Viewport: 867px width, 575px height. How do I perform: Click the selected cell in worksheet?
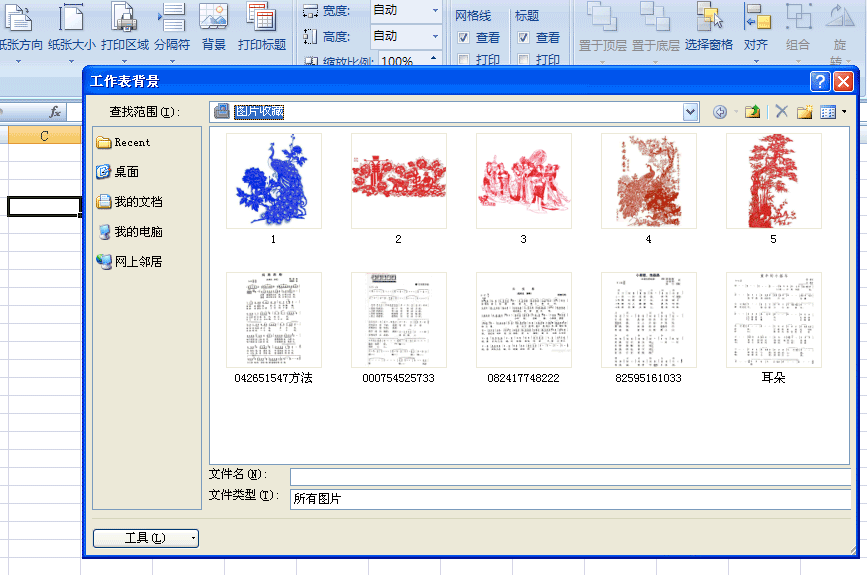(x=44, y=206)
